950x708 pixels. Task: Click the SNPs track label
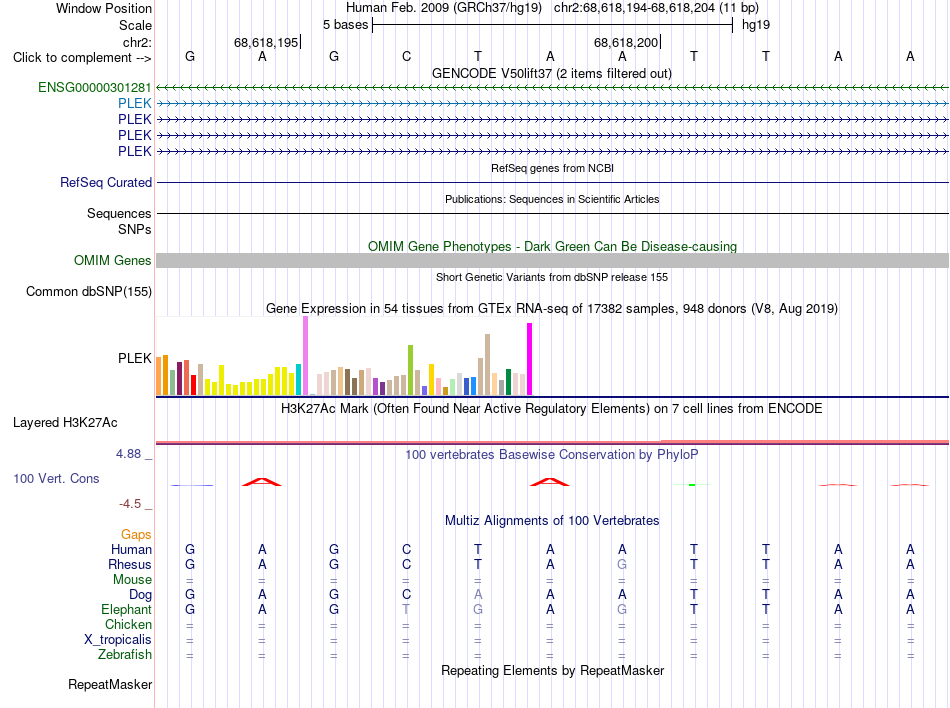coord(135,230)
